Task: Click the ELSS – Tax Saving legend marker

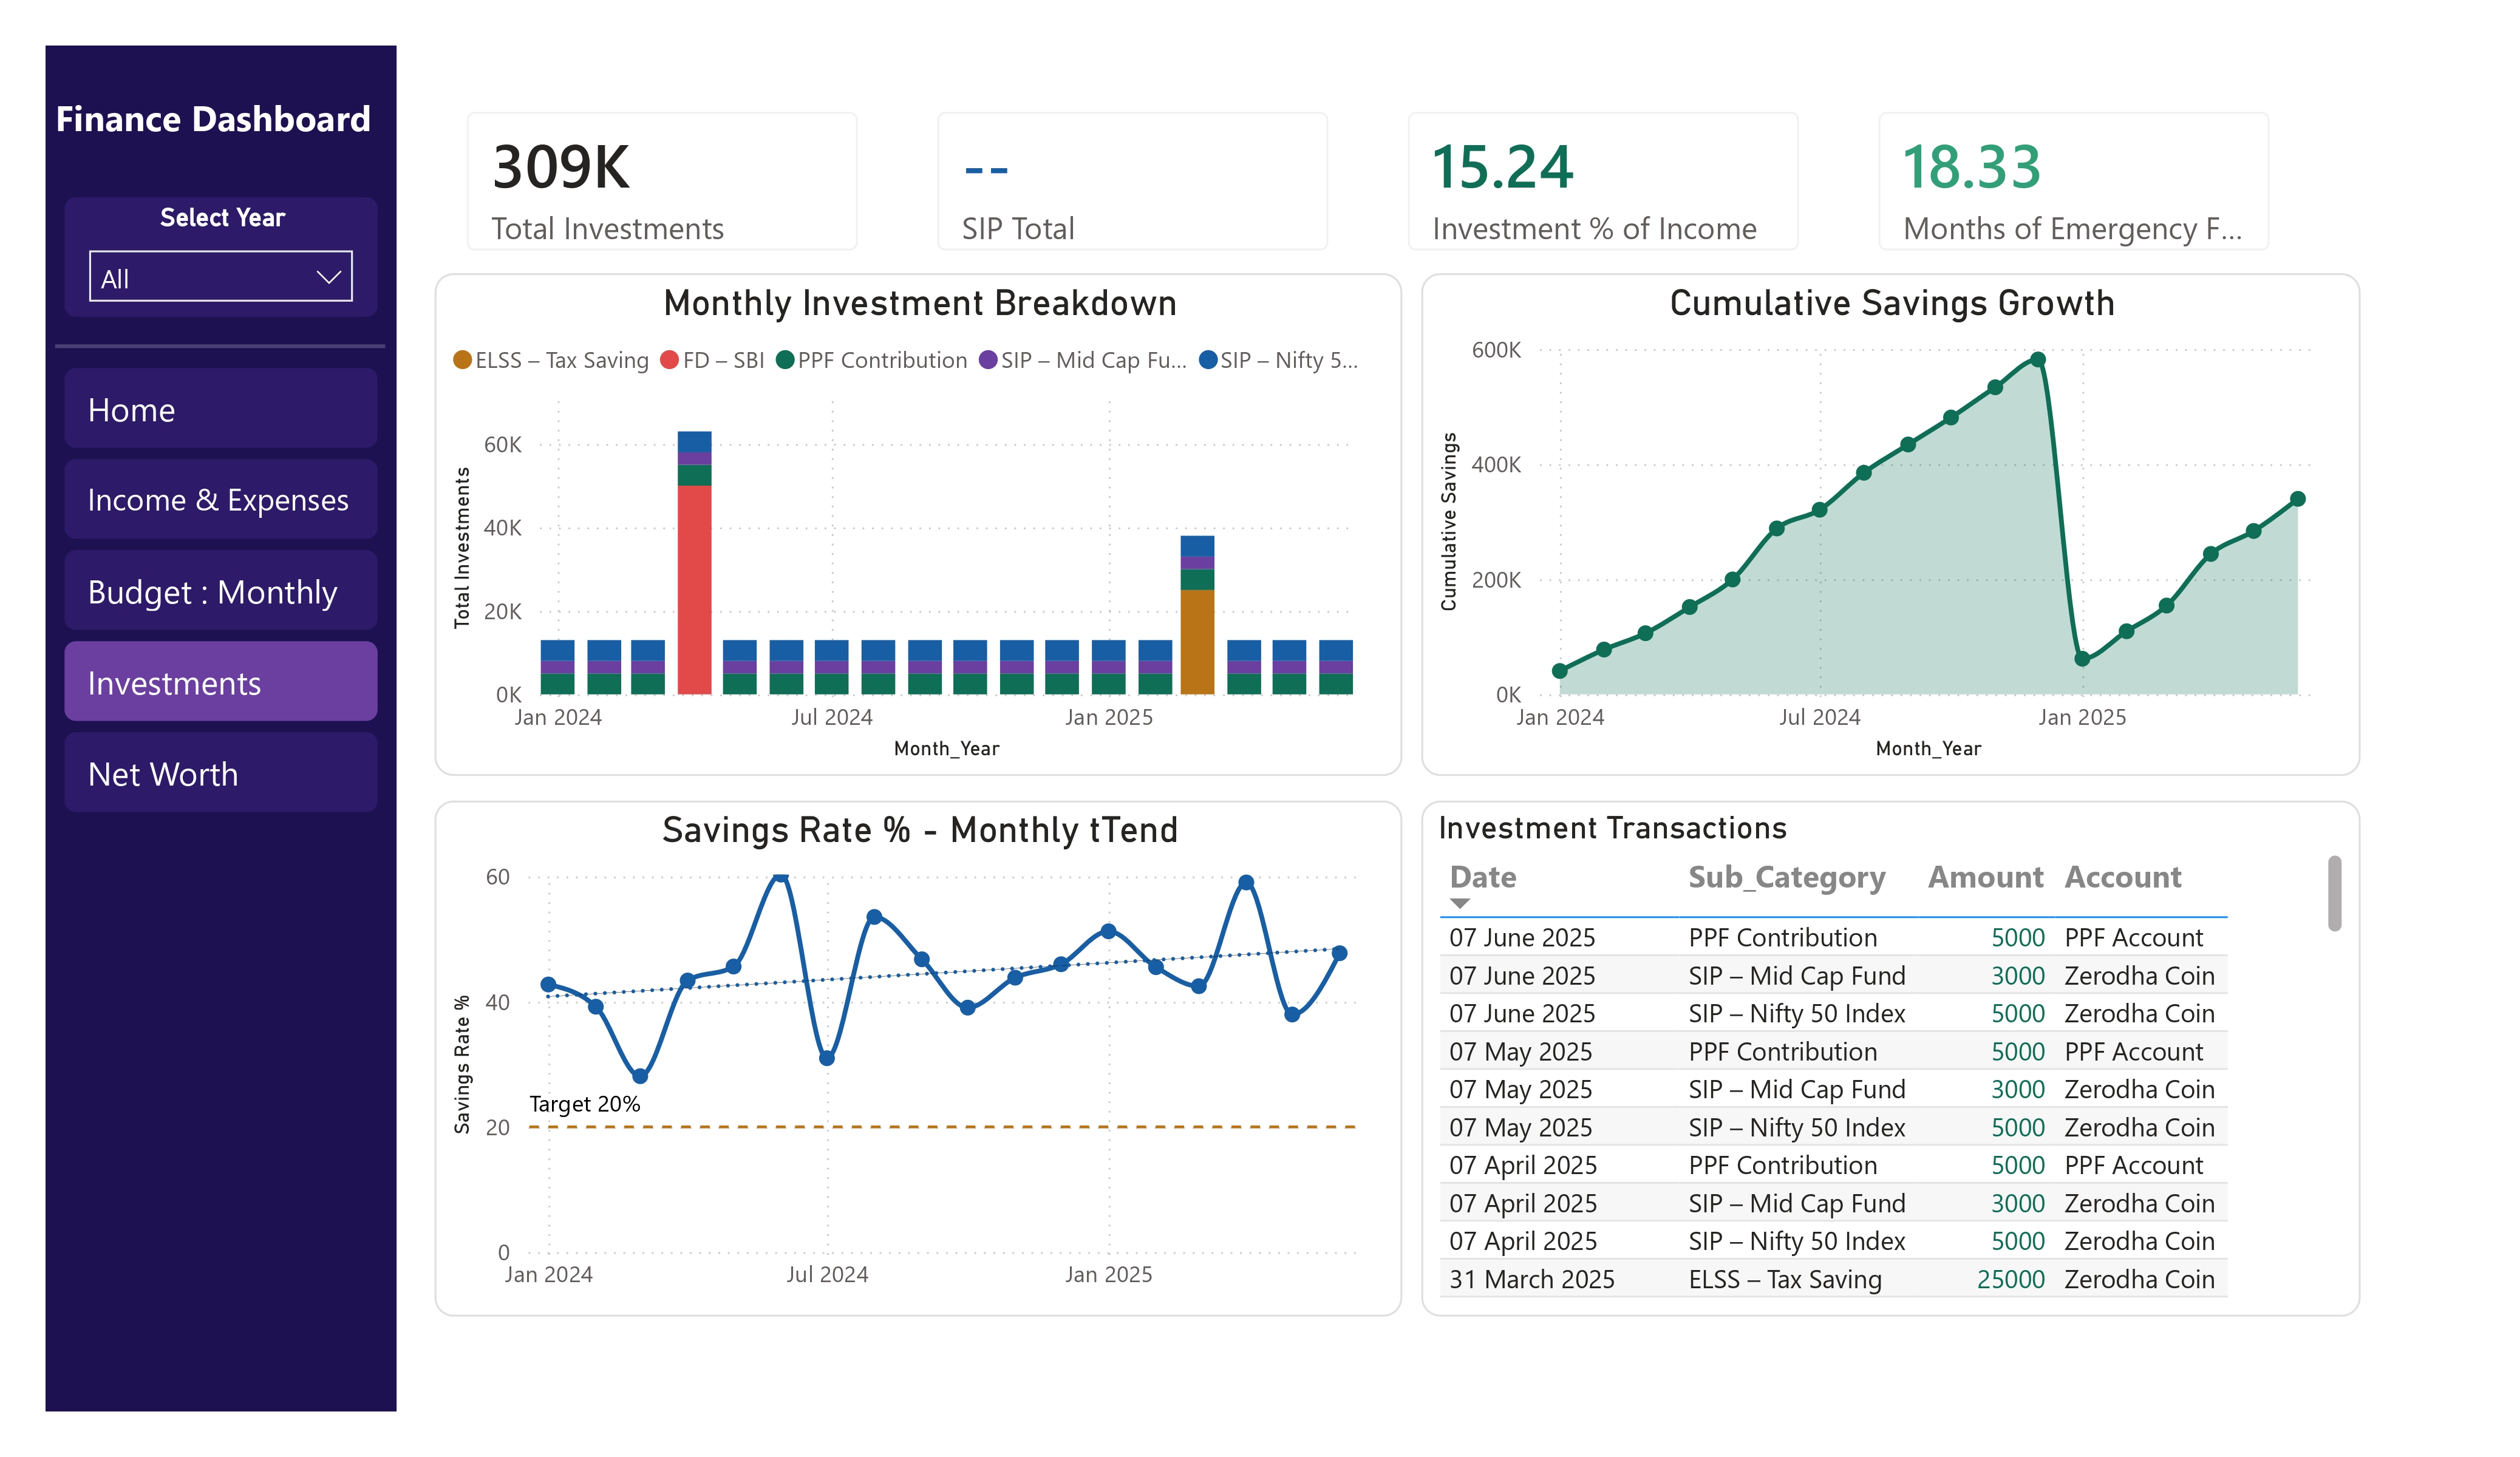Action: tap(462, 360)
